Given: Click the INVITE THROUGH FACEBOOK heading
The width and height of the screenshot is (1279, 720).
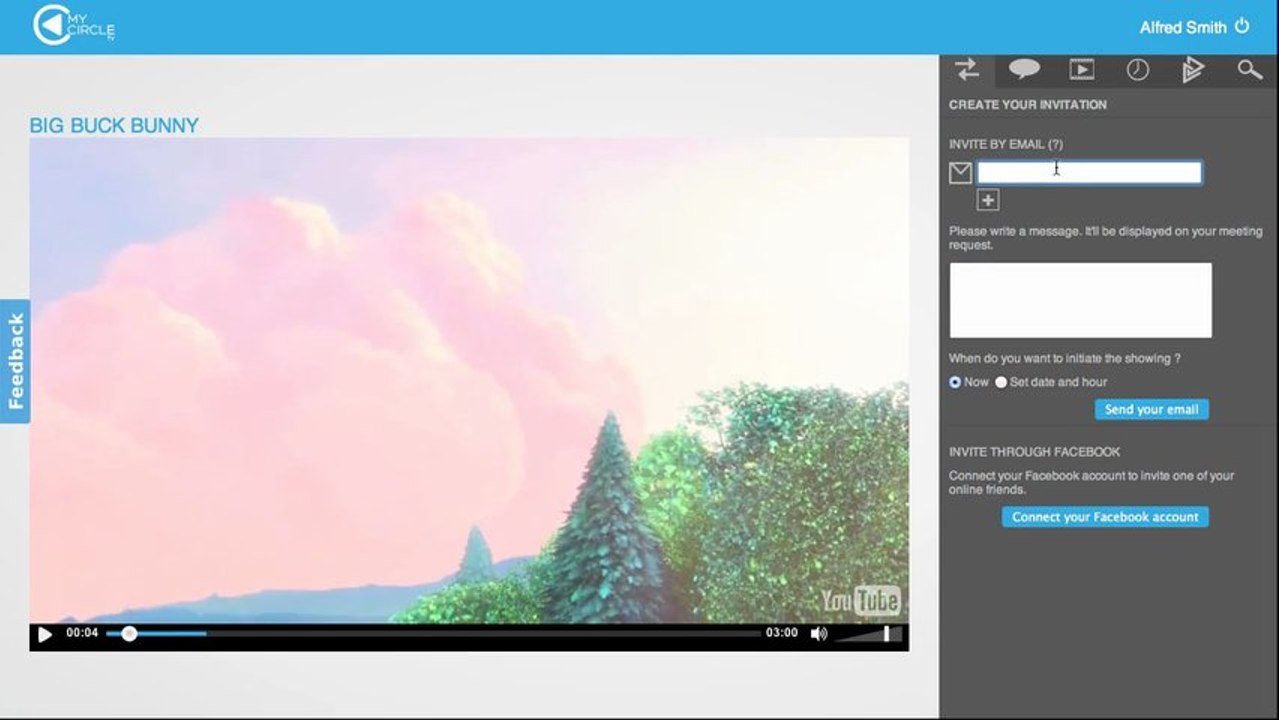Looking at the screenshot, I should coord(1035,452).
